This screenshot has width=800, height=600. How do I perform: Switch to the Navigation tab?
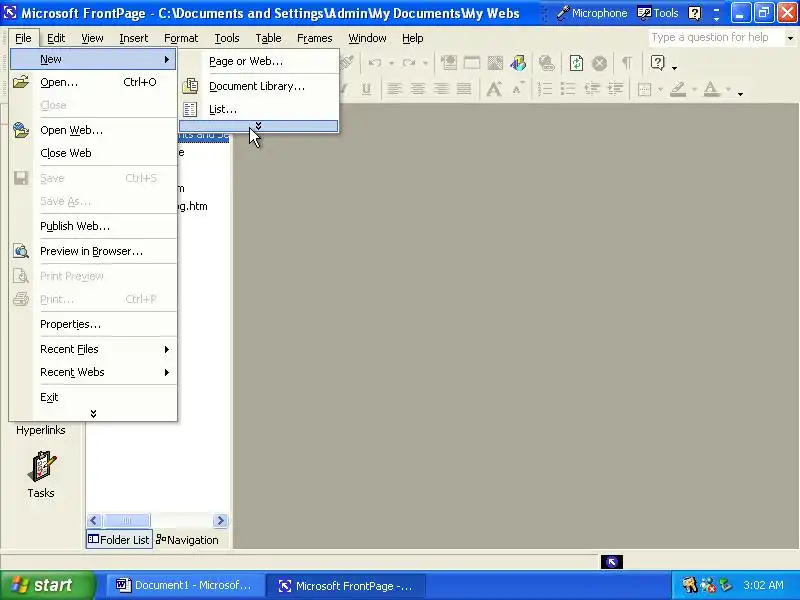click(188, 540)
